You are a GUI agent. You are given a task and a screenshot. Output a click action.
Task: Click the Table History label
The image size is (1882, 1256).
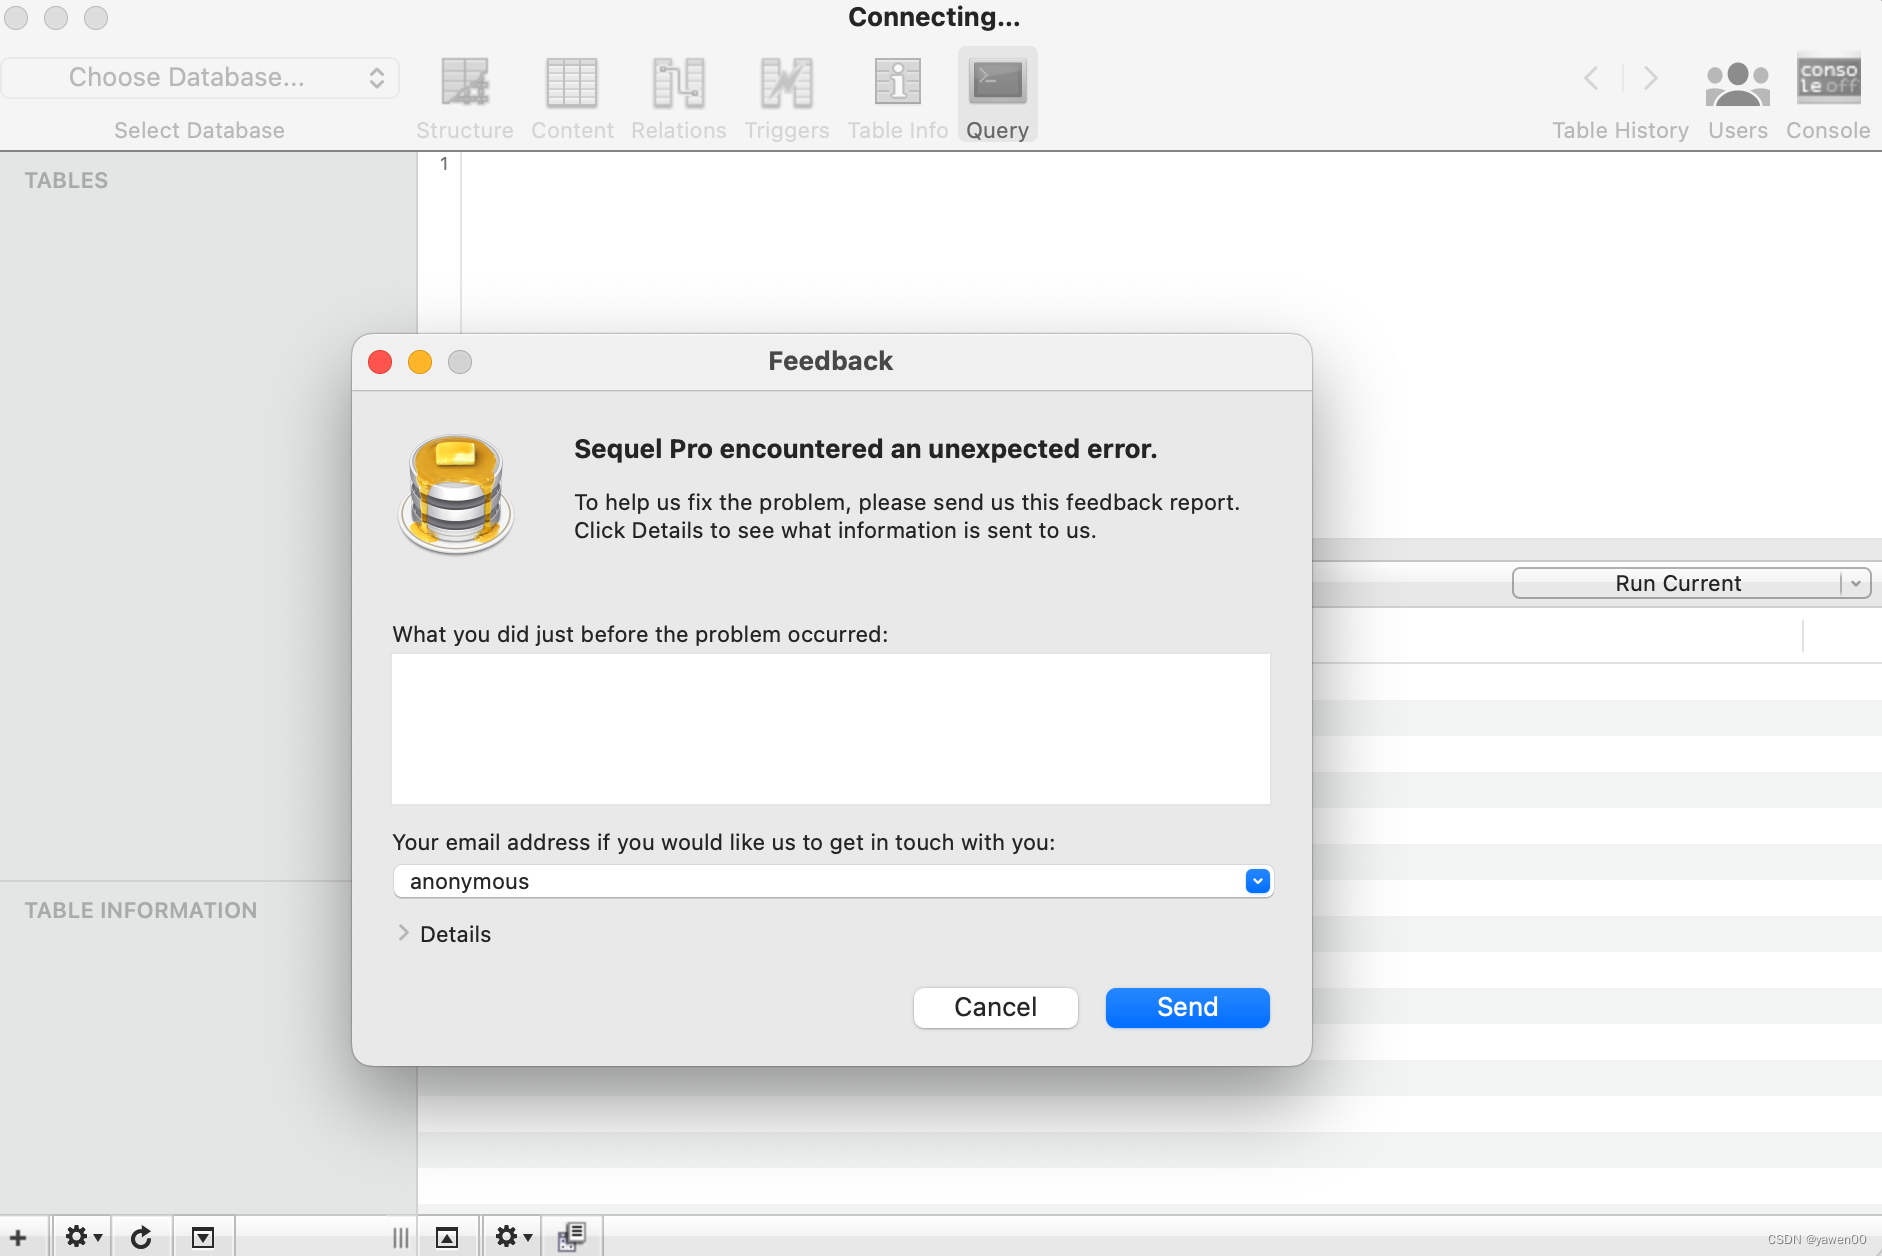tap(1620, 131)
